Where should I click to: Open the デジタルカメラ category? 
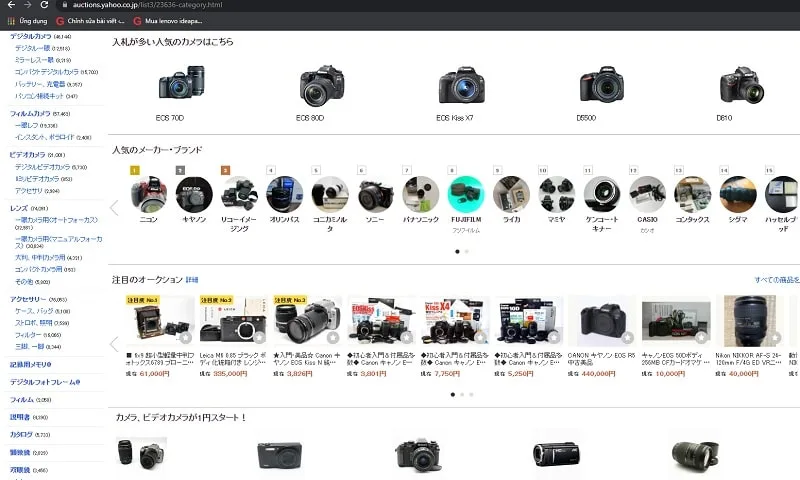[x=31, y=36]
